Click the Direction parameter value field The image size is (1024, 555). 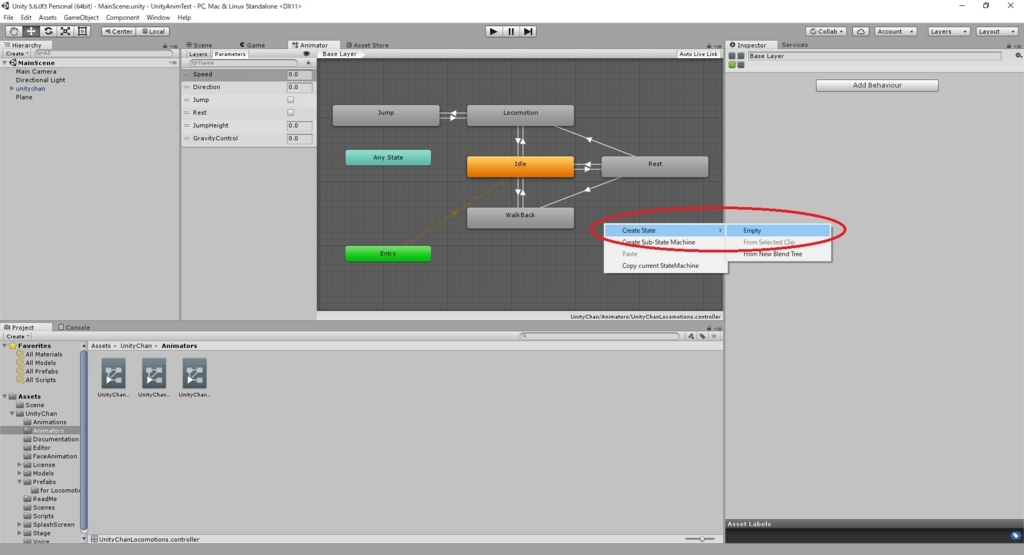tap(299, 87)
